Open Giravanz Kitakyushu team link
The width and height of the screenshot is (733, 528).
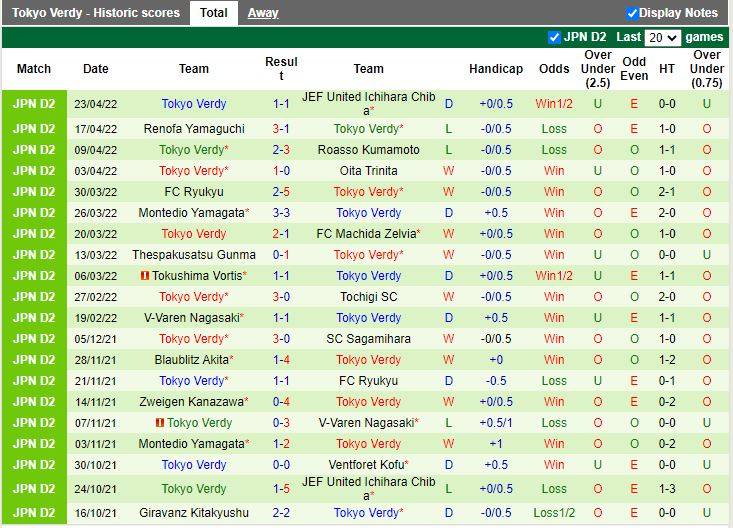194,513
